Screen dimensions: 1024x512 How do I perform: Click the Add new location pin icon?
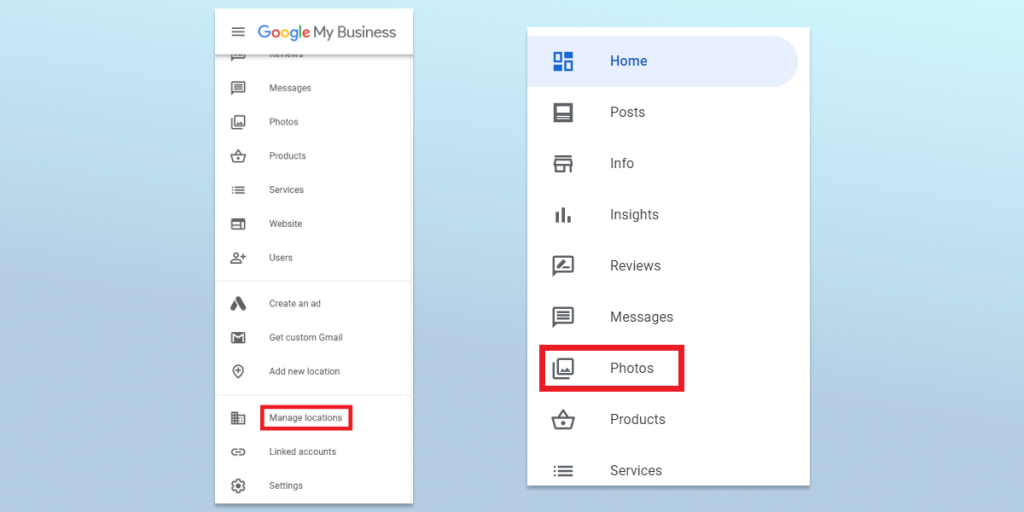point(238,372)
